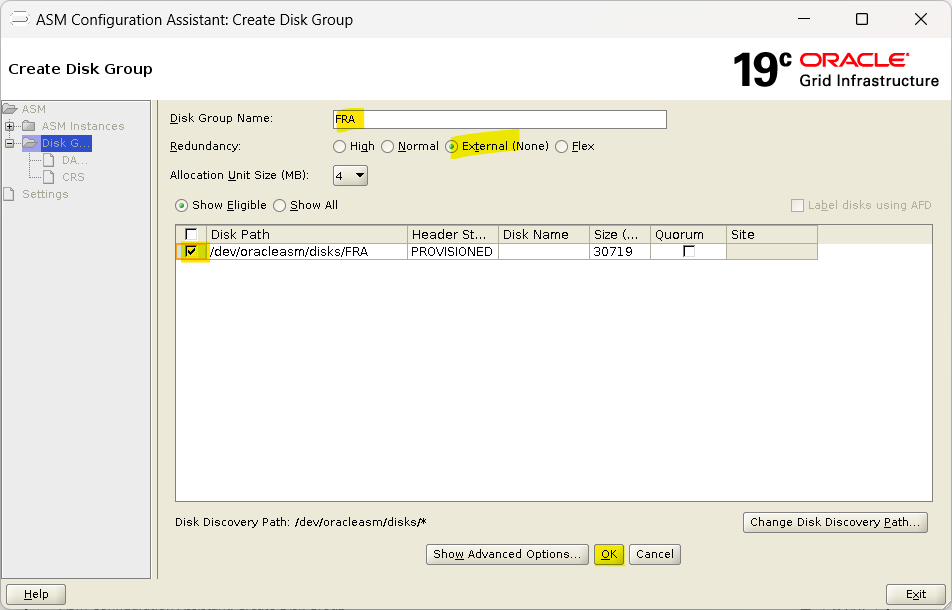
Task: Expand the ASM Instances tree node
Action: coord(10,126)
